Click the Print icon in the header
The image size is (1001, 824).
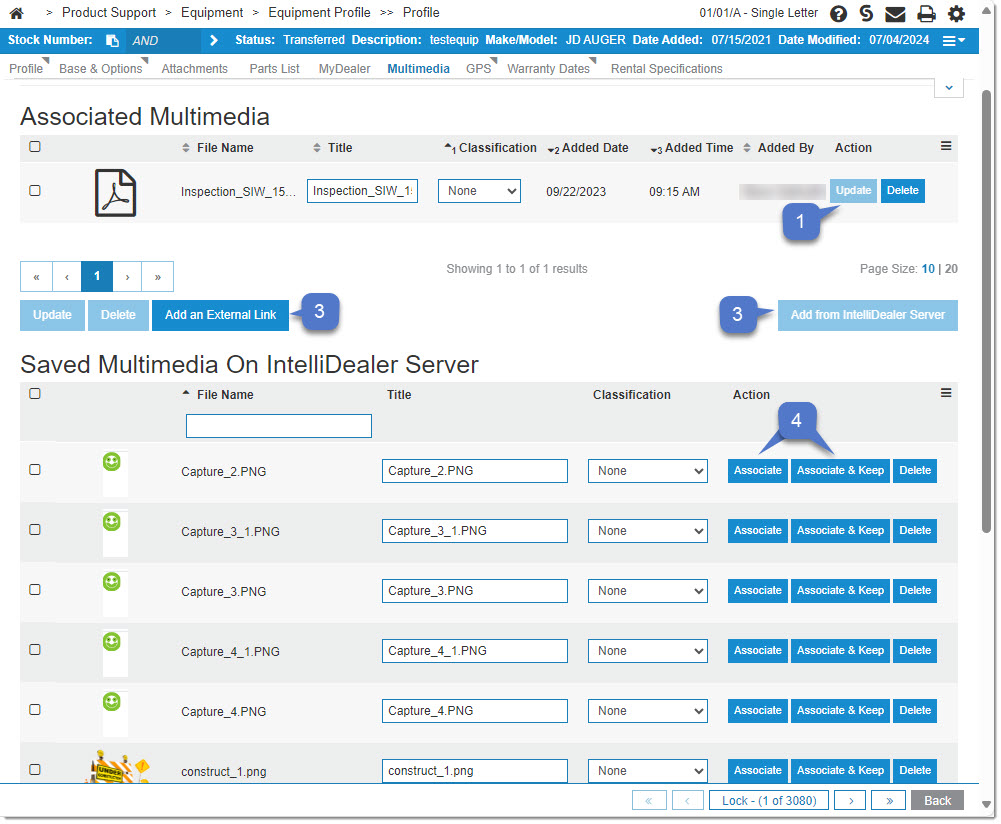[x=926, y=14]
